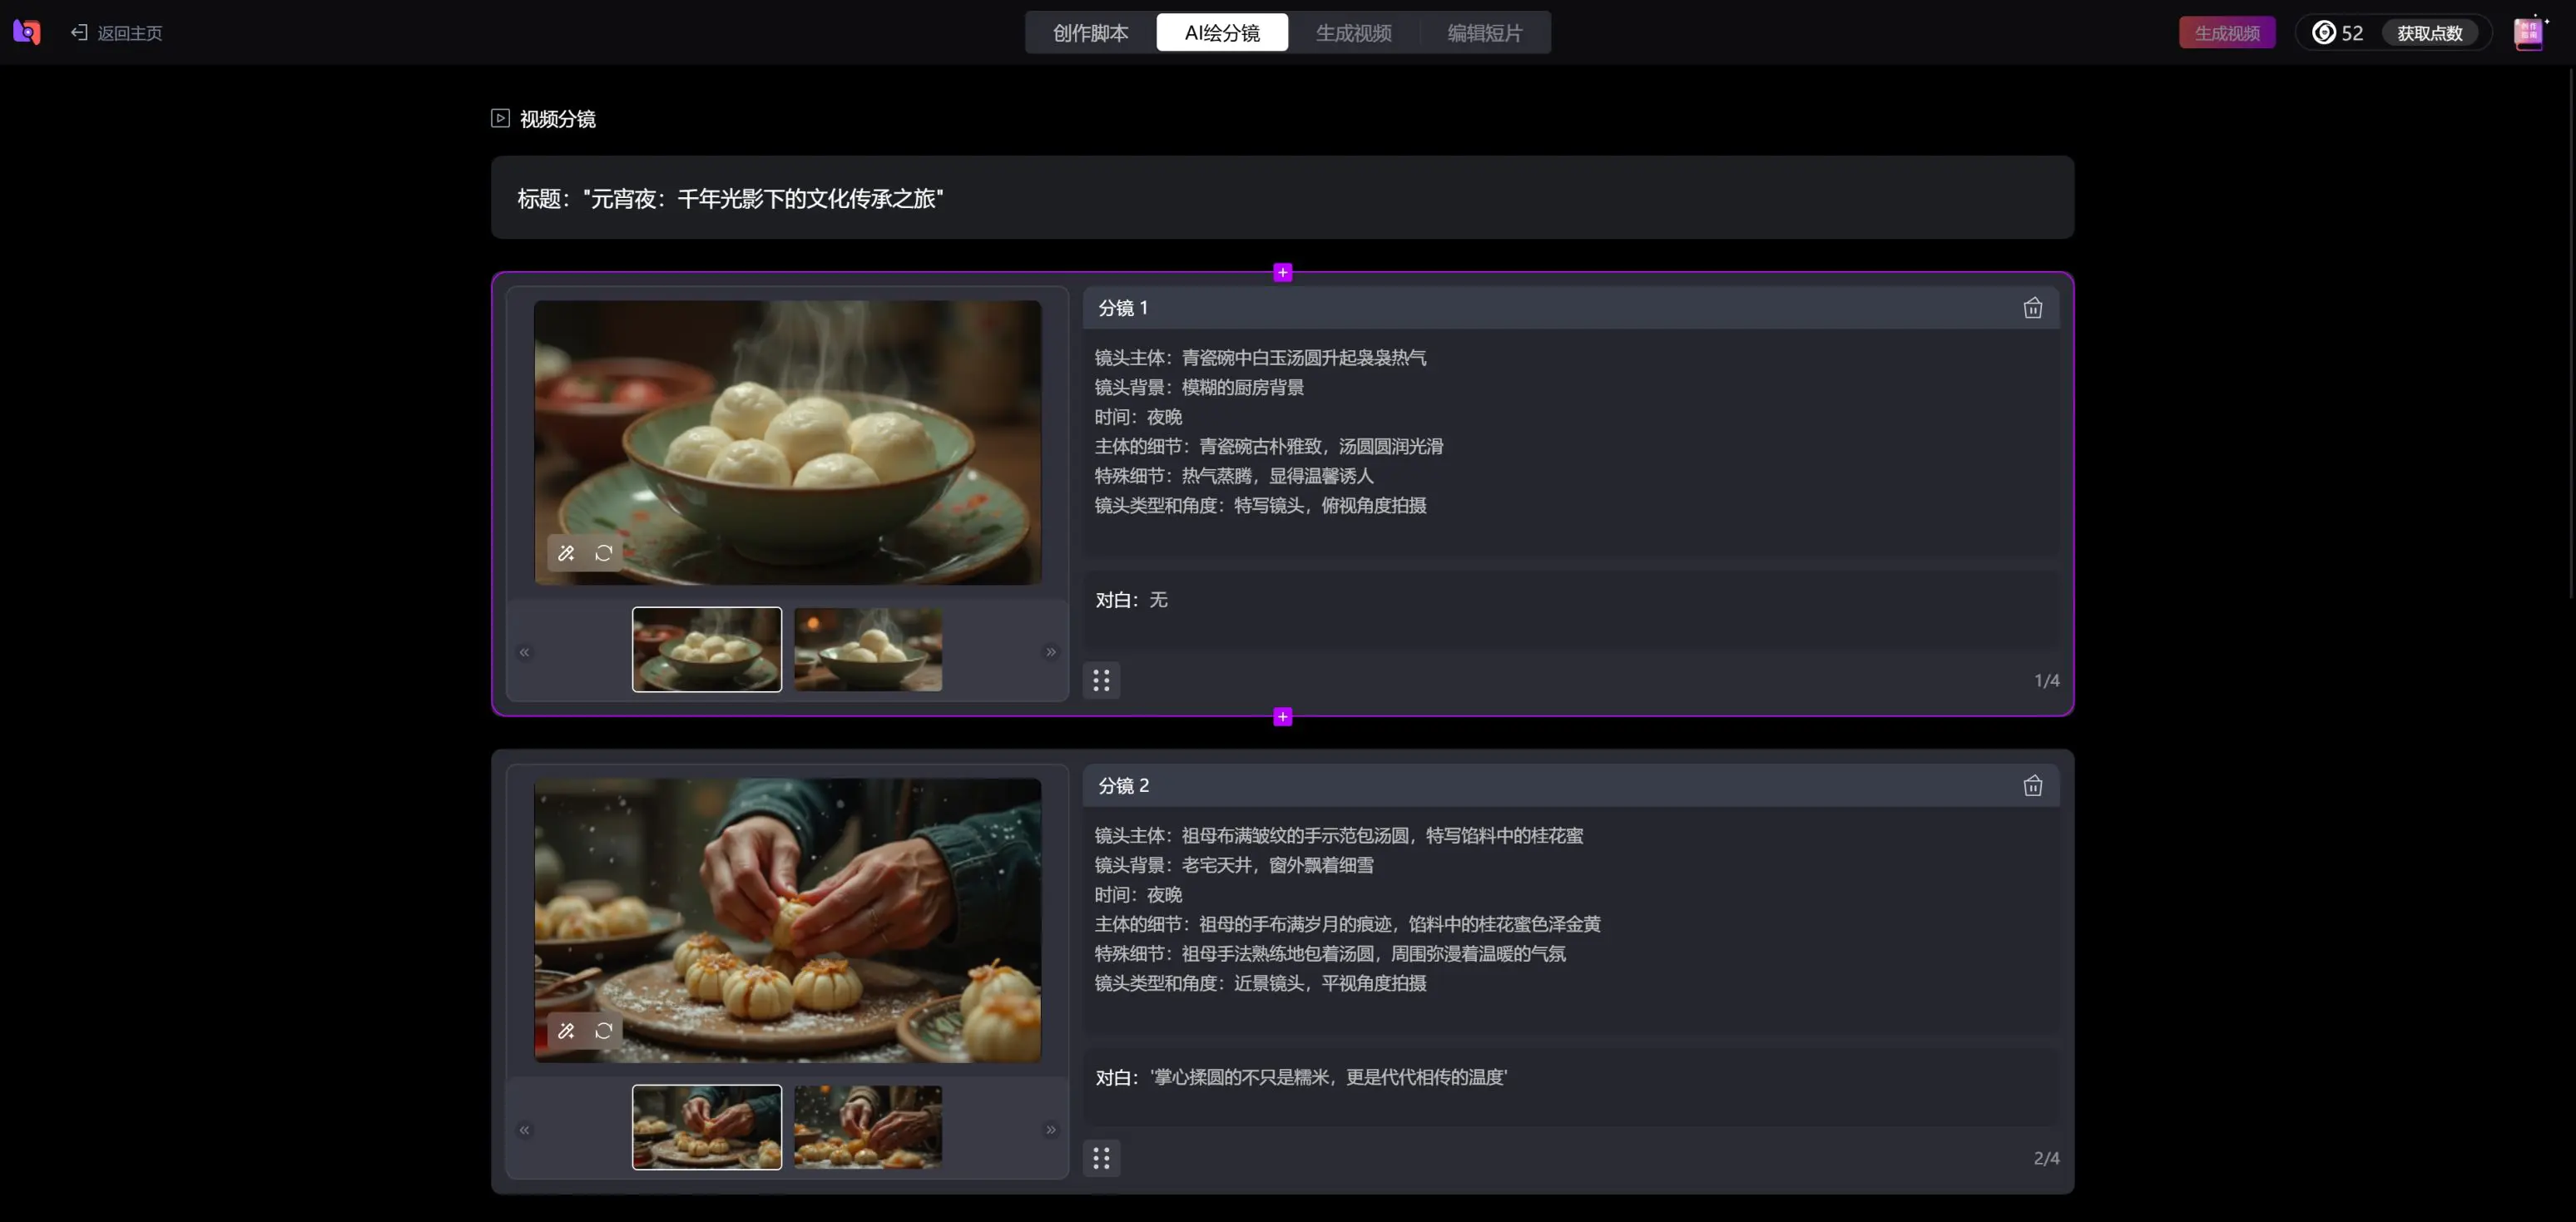The image size is (2576, 1222).
Task: Click the edit image icon on storyboard 2
Action: pyautogui.click(x=566, y=1031)
